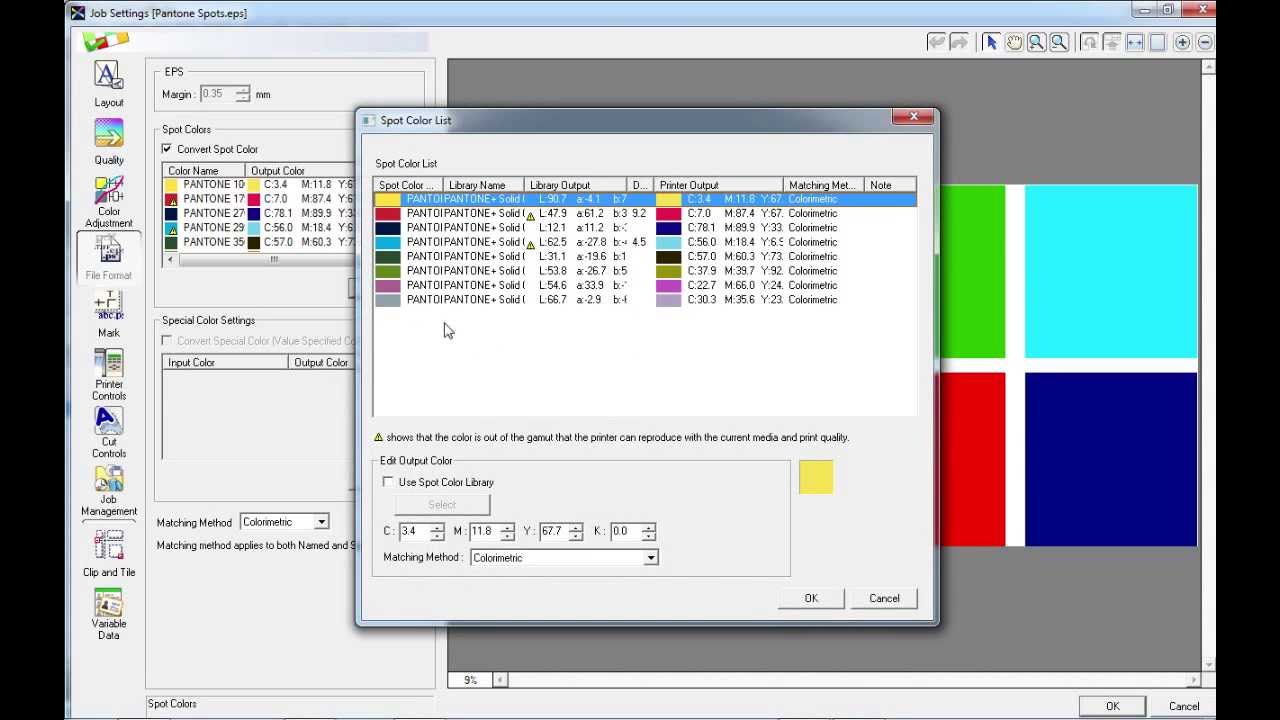Open the Job Management icon
The height and width of the screenshot is (720, 1280).
click(x=109, y=491)
